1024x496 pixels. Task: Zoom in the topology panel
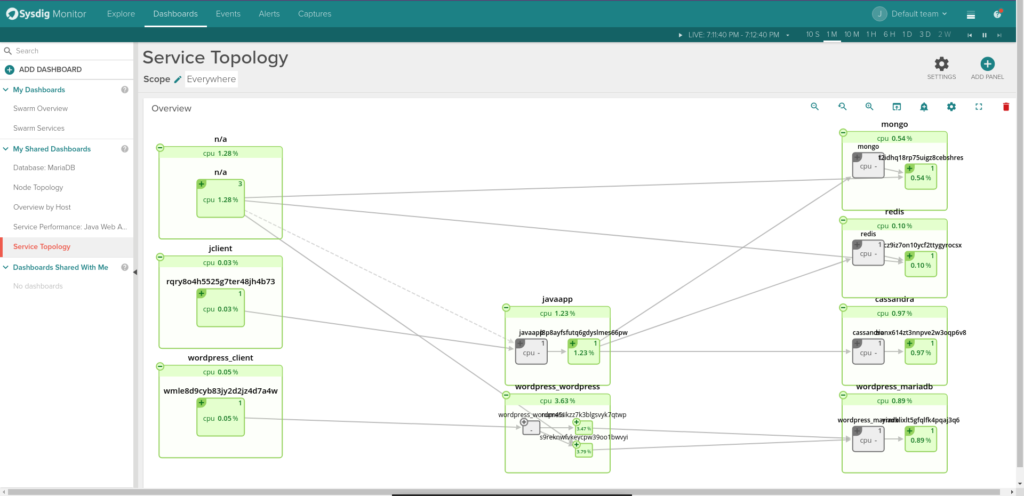coord(869,106)
